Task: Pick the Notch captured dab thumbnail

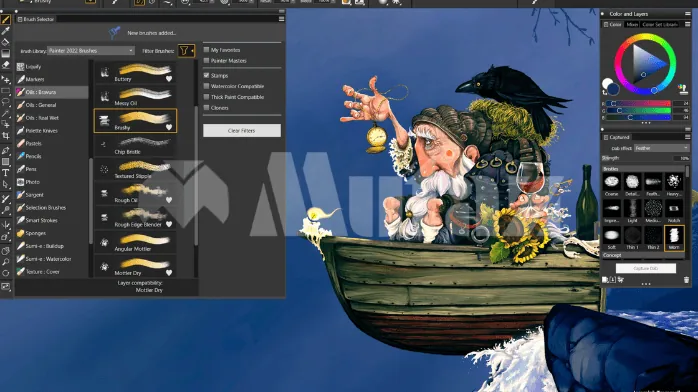Action: point(674,211)
